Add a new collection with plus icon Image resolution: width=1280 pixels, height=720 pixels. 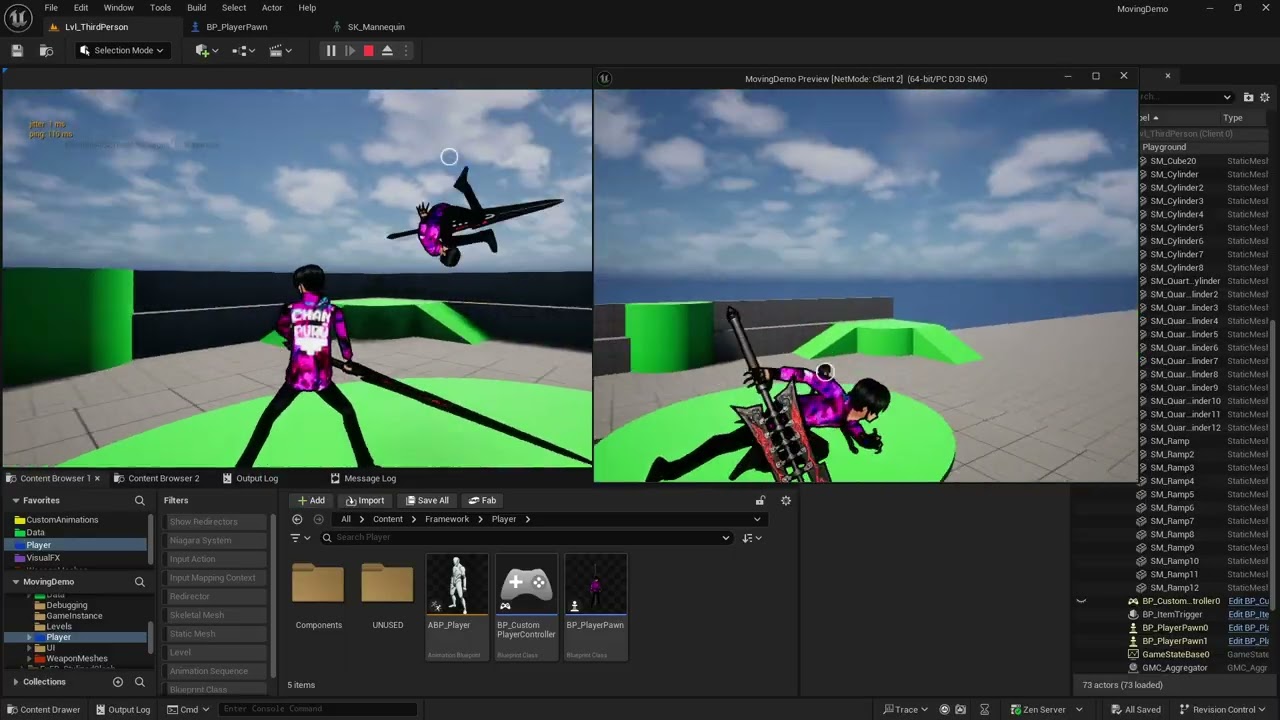point(118,682)
